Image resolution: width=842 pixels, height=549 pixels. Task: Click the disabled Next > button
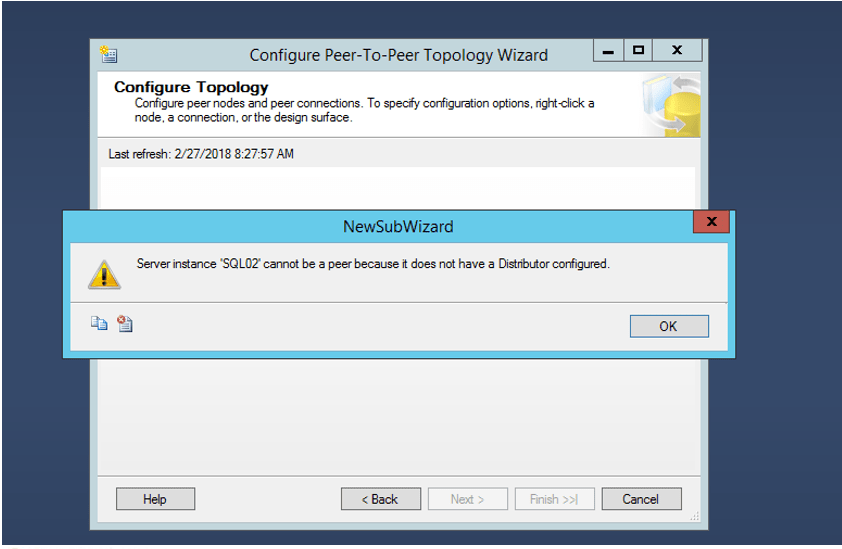click(468, 499)
